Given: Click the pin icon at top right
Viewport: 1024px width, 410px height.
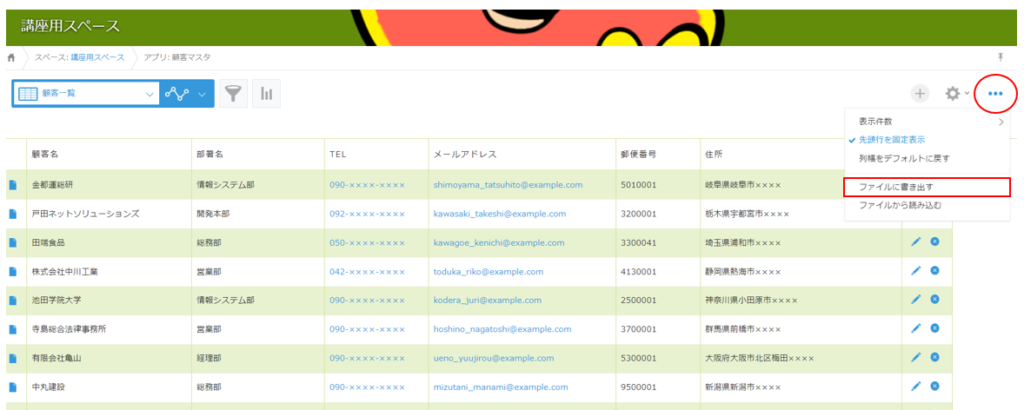Looking at the screenshot, I should [x=1001, y=58].
